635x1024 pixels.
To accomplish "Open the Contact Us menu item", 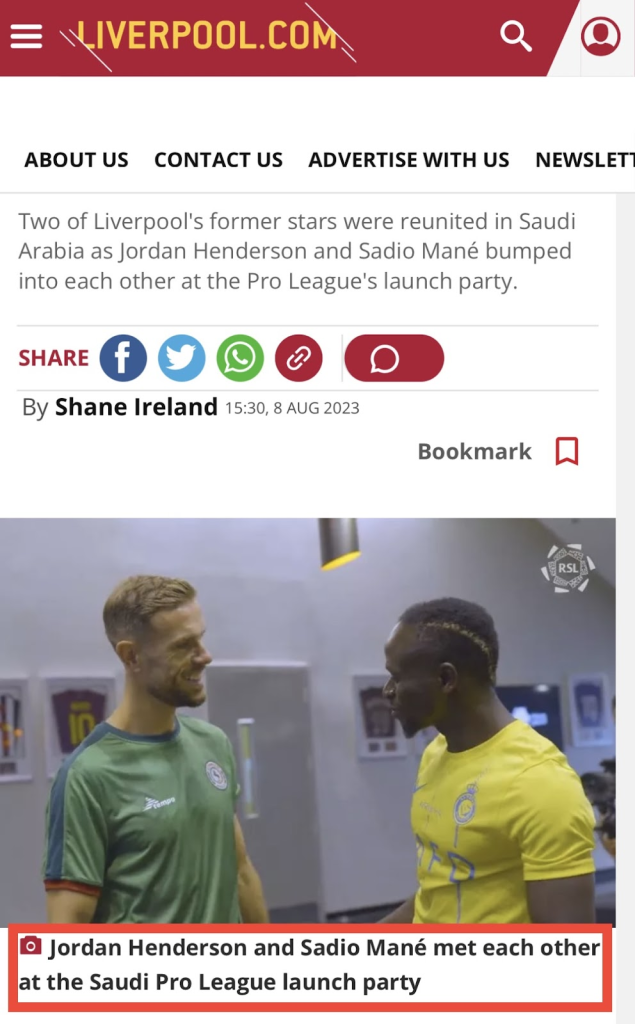I will 218,160.
